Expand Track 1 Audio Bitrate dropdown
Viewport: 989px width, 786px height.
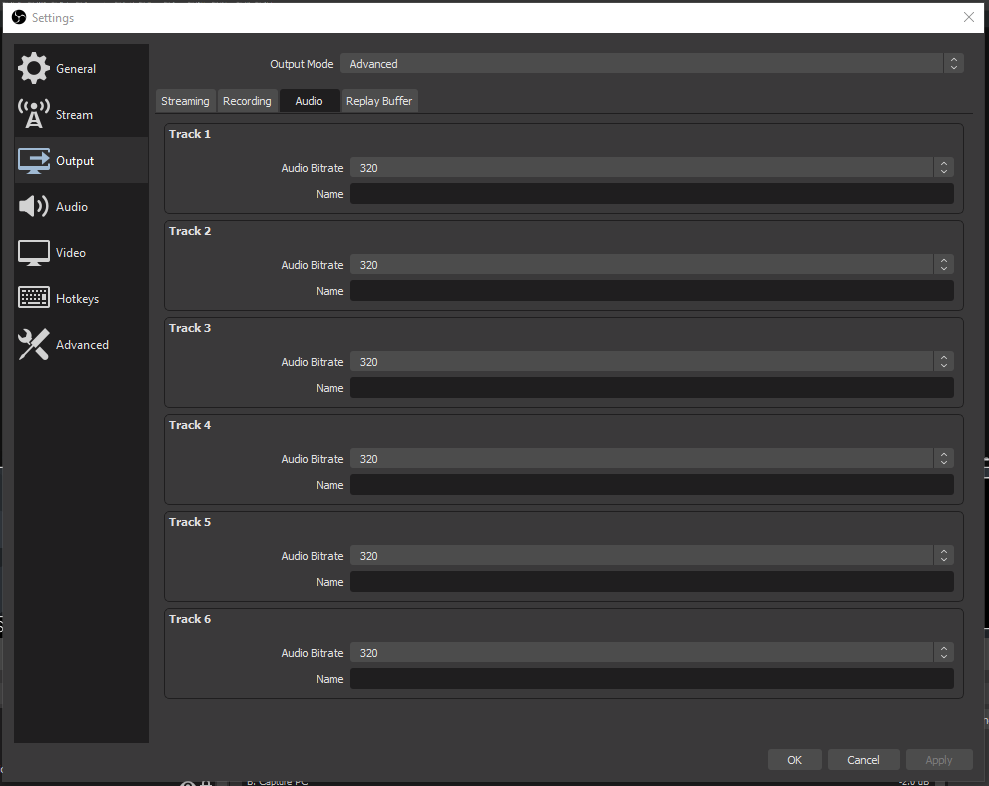tap(652, 168)
